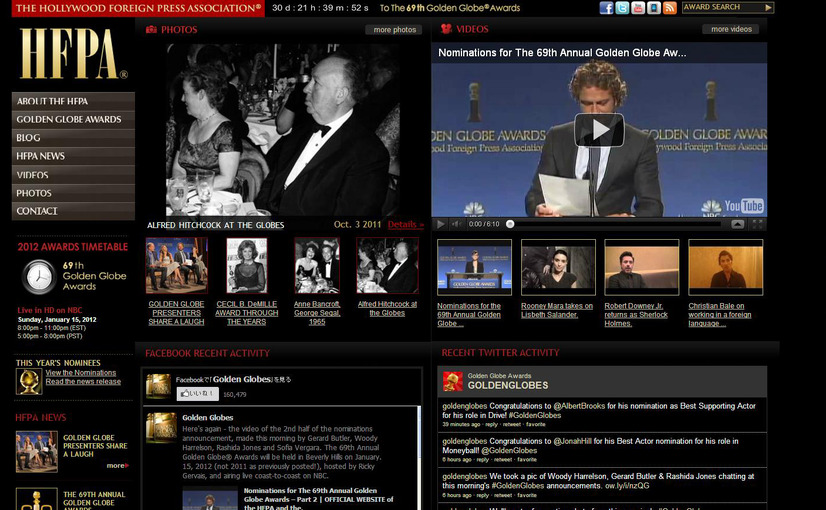
Task: Select Rooney Mara video thumbnail
Action: click(558, 267)
